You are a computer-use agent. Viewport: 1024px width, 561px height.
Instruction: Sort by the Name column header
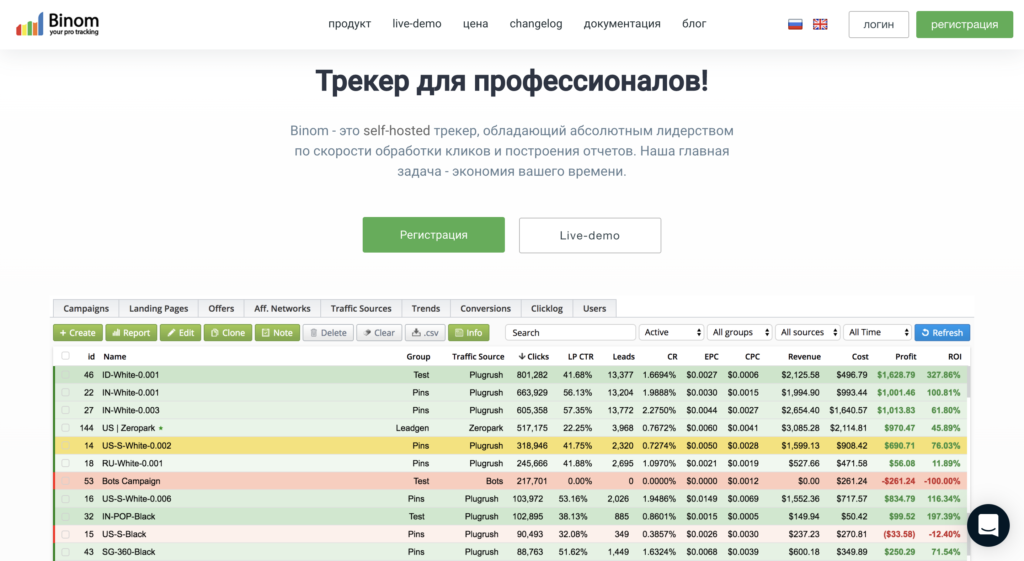click(x=114, y=357)
